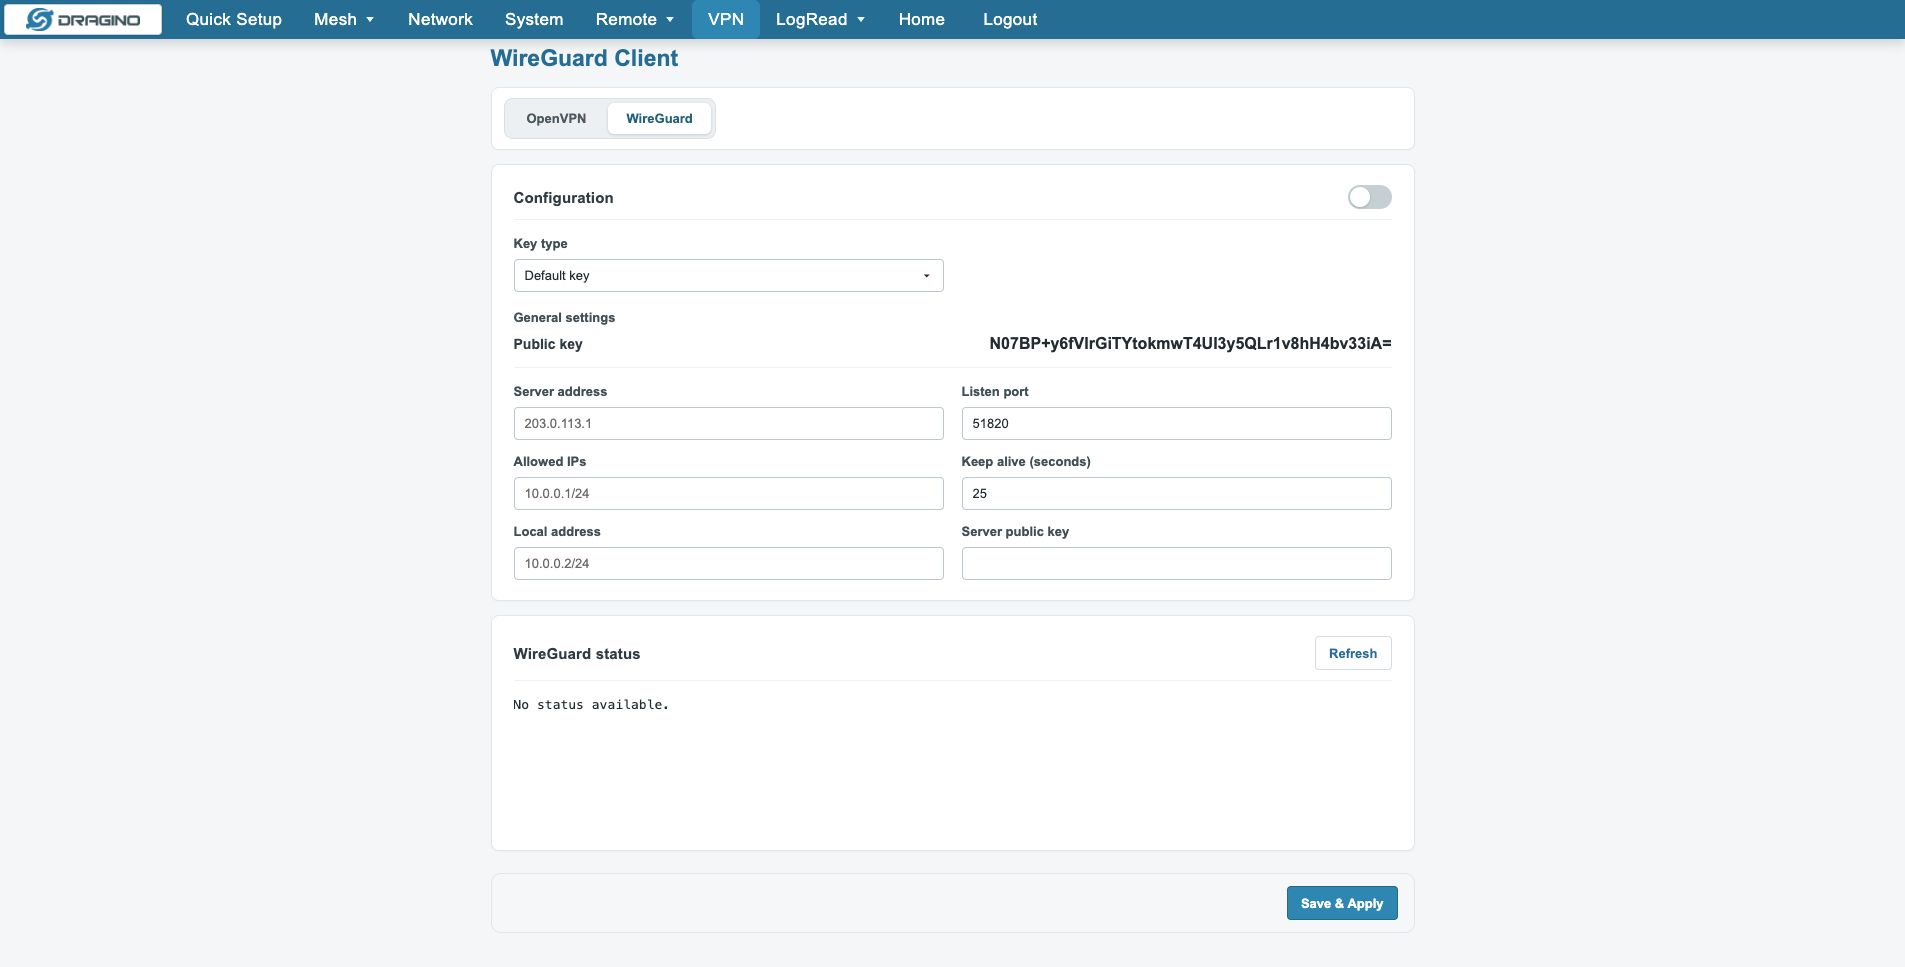Click the Save & Apply button

pyautogui.click(x=1342, y=903)
